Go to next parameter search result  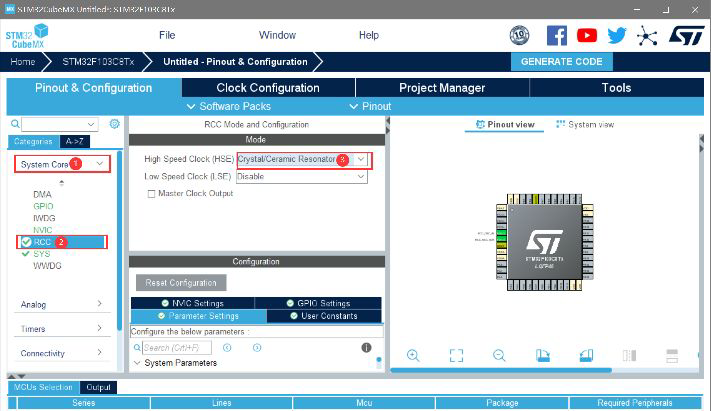click(257, 347)
